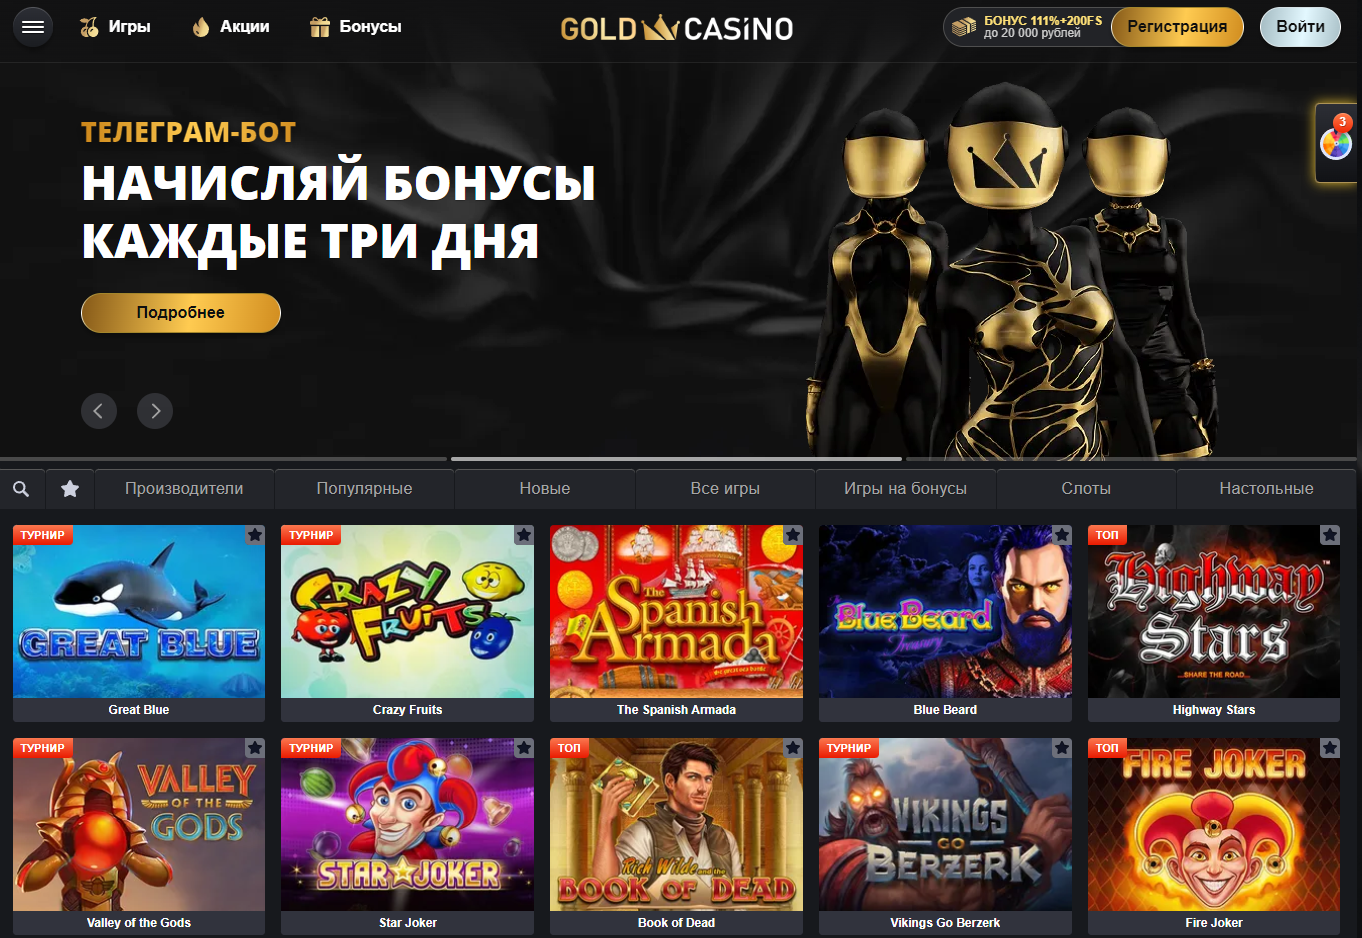
Task: Click the Gold Casino logo
Action: pyautogui.click(x=677, y=28)
